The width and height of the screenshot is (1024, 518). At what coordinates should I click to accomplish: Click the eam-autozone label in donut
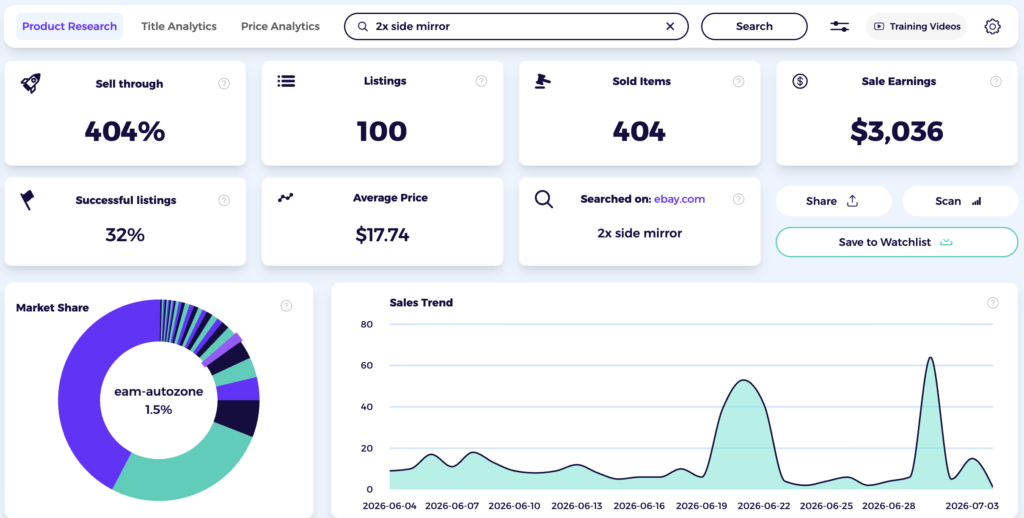(159, 392)
